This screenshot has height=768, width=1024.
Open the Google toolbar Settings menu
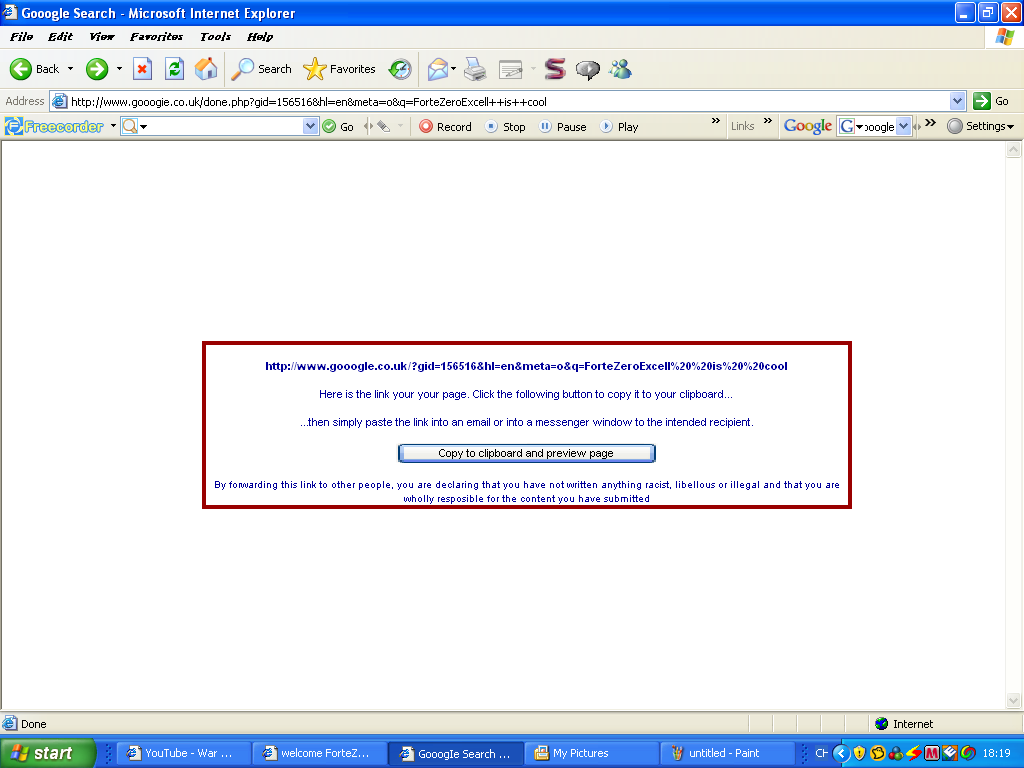click(x=980, y=126)
